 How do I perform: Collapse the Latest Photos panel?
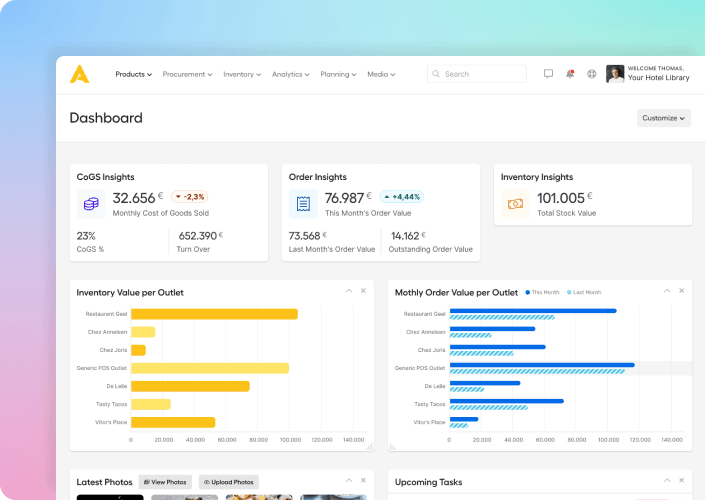tap(349, 481)
